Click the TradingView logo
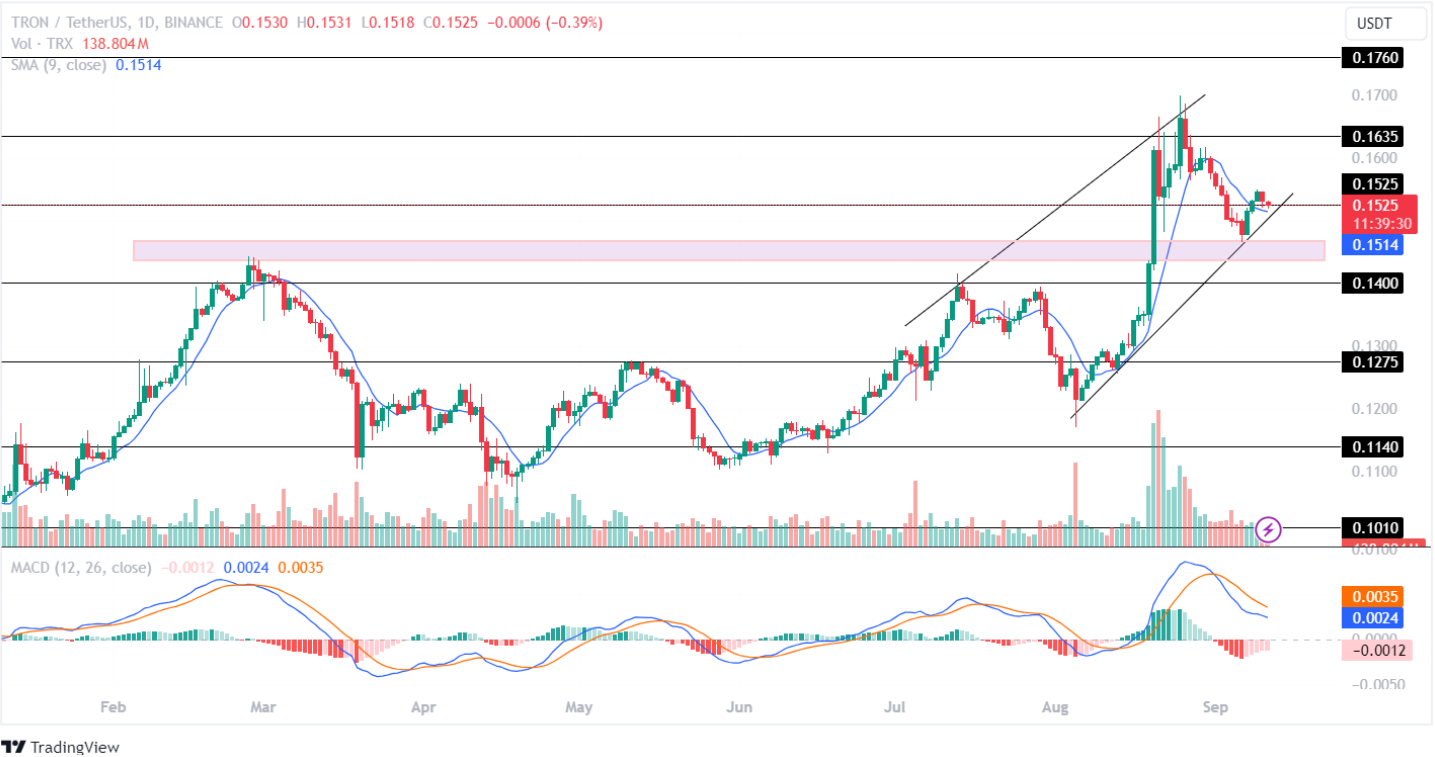Viewport: 1435px width, 757px height. coord(60,746)
